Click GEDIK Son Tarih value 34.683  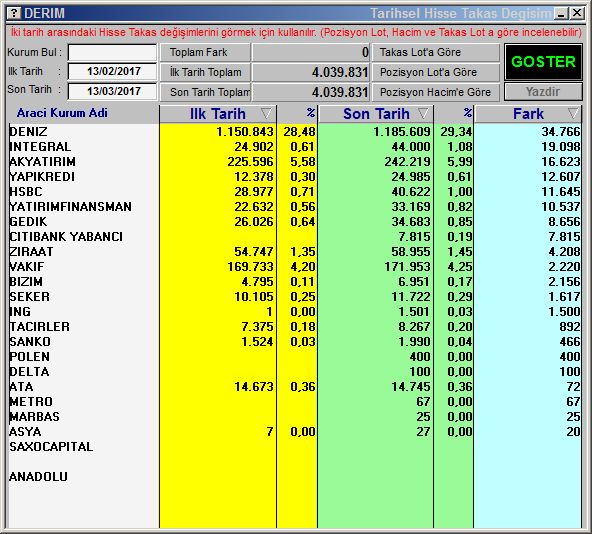(411, 222)
